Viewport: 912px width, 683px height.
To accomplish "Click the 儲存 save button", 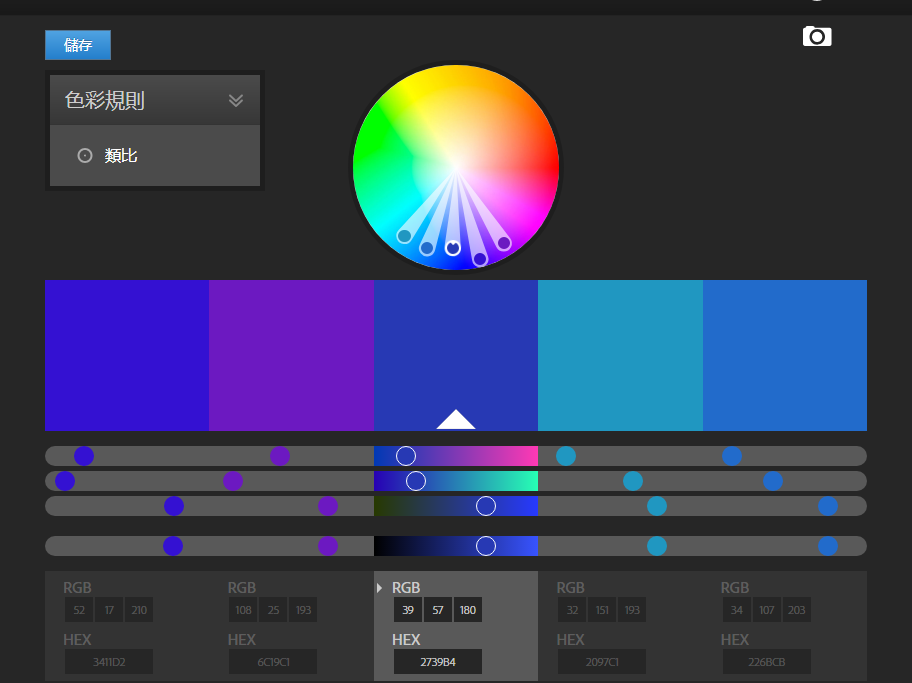I will click(x=78, y=45).
